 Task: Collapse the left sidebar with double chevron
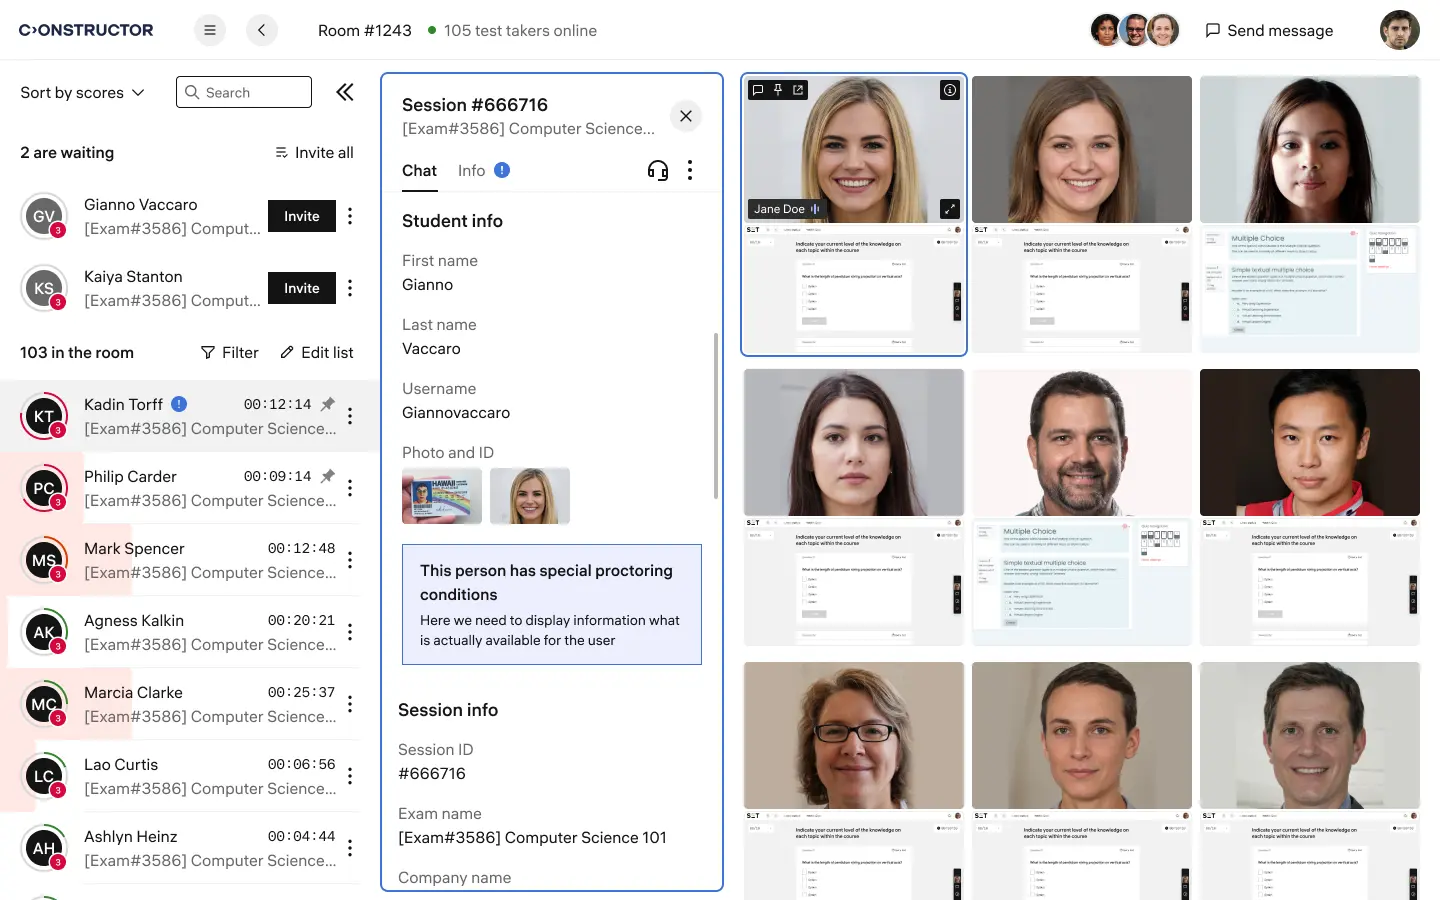point(345,93)
